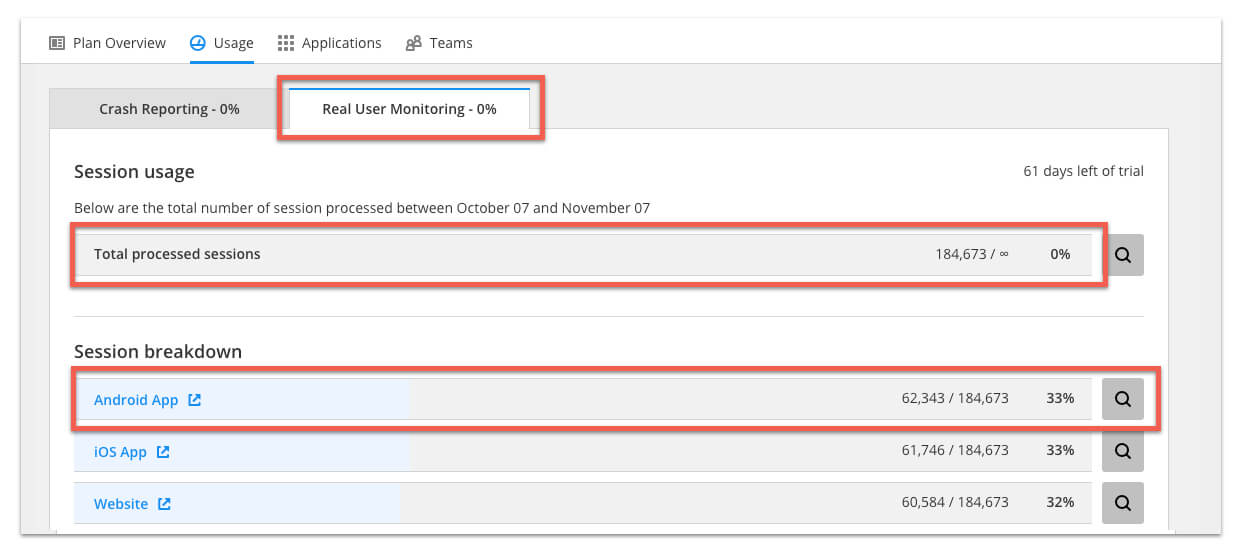This screenshot has height=558, width=1240.
Task: Click external link icon beside iOS App
Action: coord(163,451)
